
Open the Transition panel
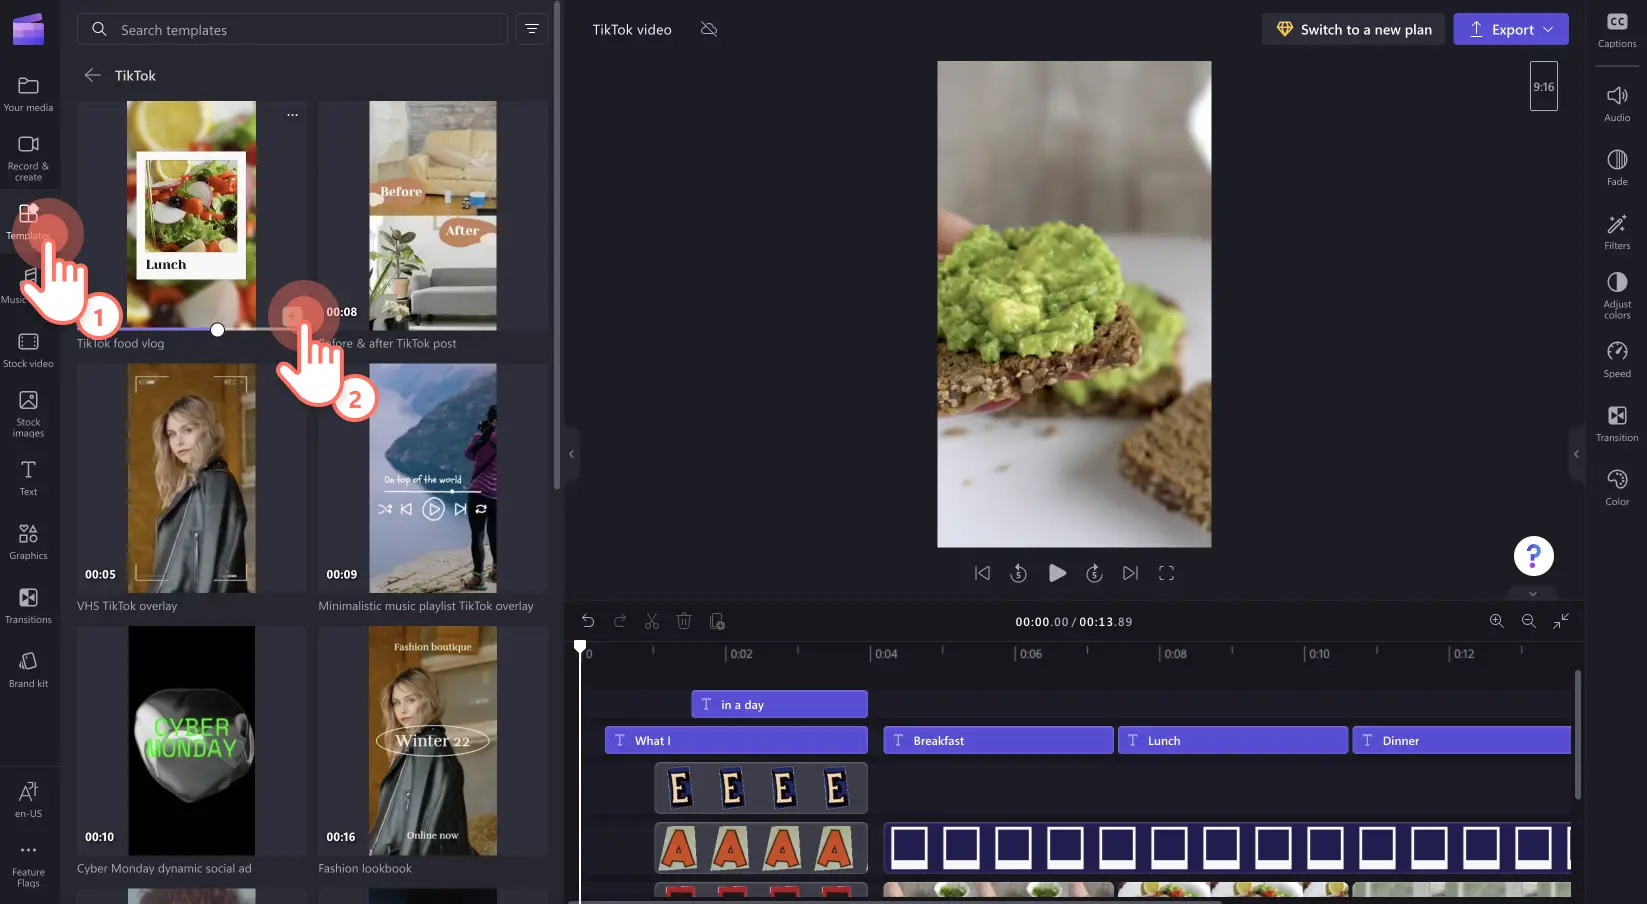point(1615,422)
